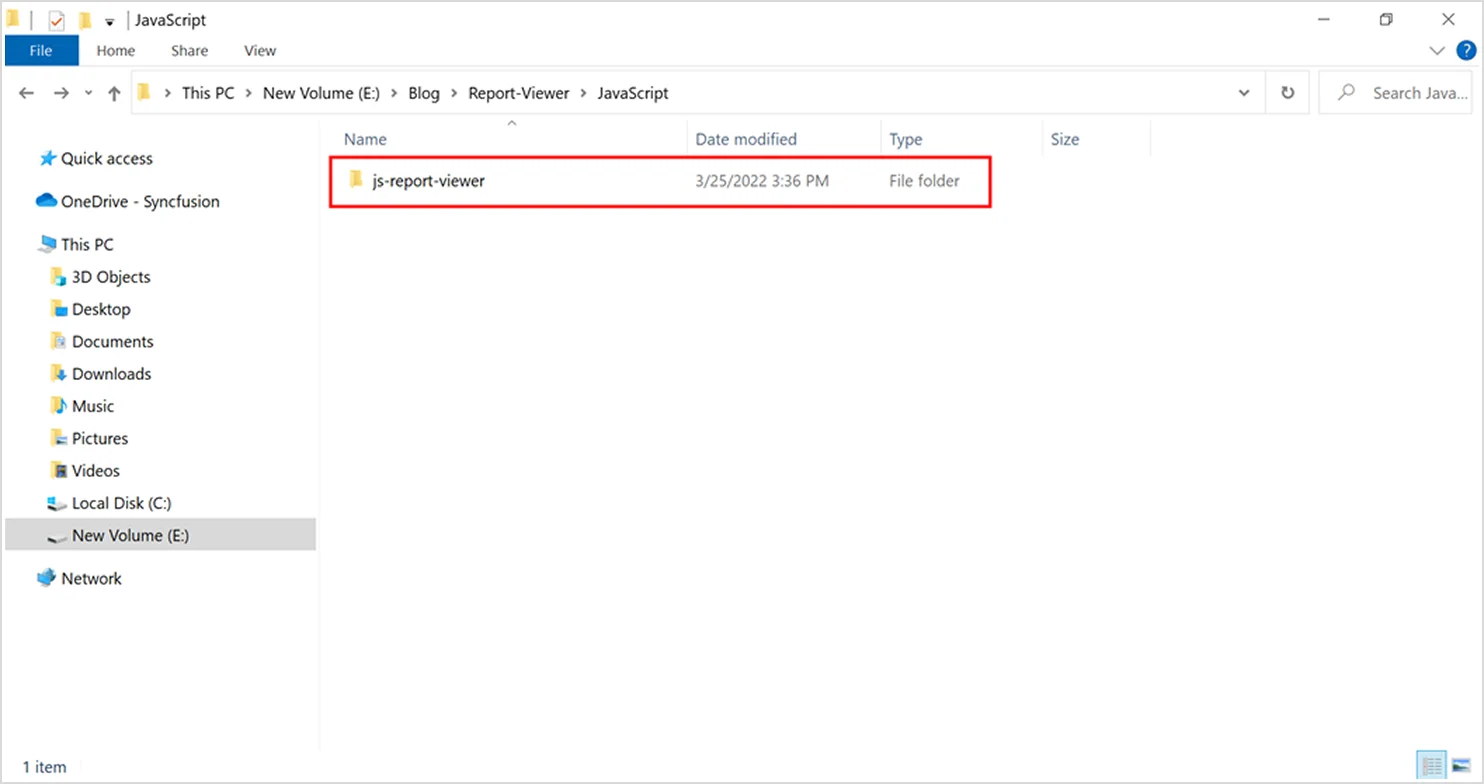
Task: Open OneDrive - Syncfusion in the sidebar
Action: [x=140, y=201]
